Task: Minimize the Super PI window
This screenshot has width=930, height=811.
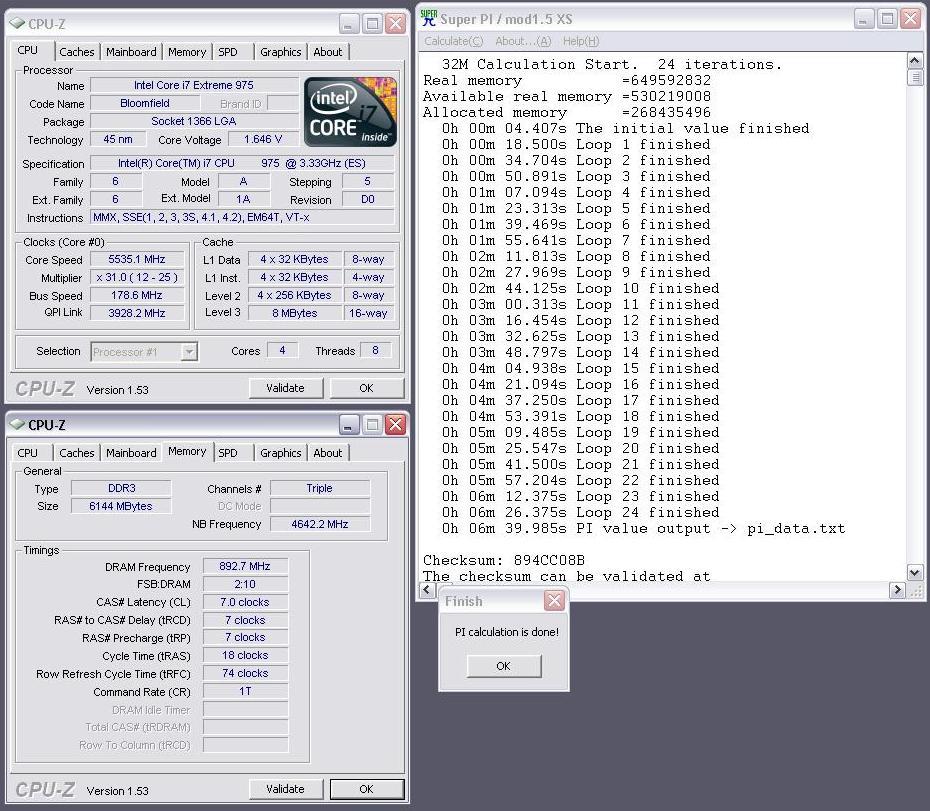Action: (864, 19)
